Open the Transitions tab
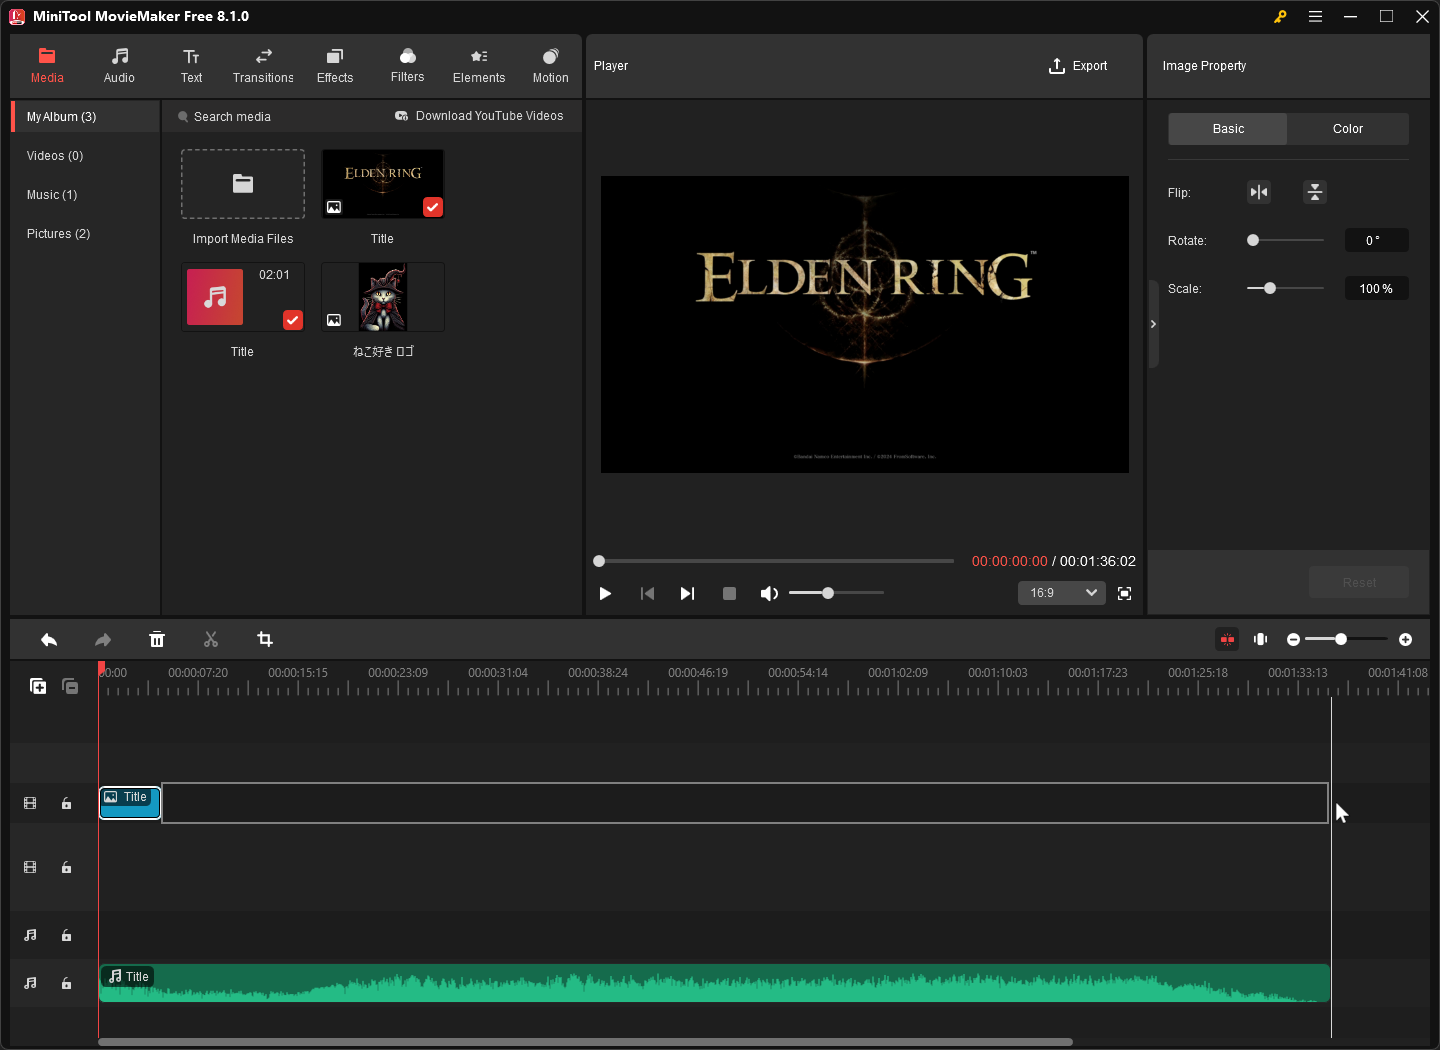The image size is (1440, 1050). pos(263,66)
